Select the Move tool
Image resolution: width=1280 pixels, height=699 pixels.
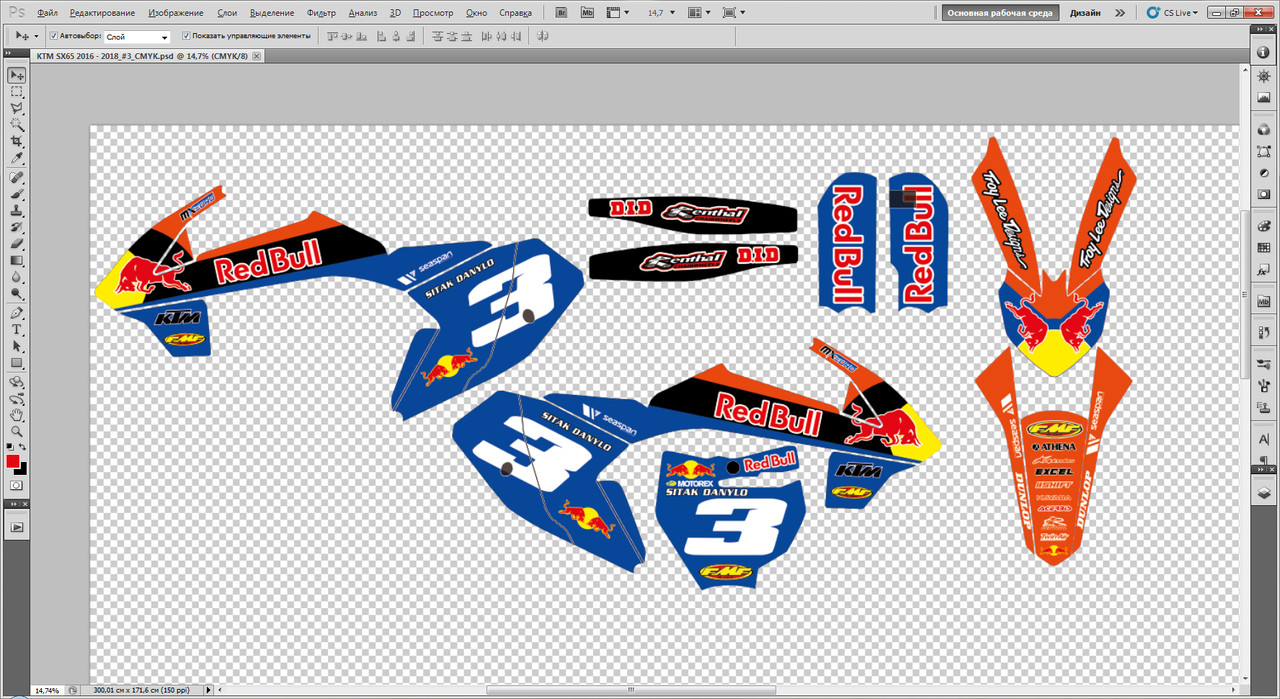(x=17, y=75)
